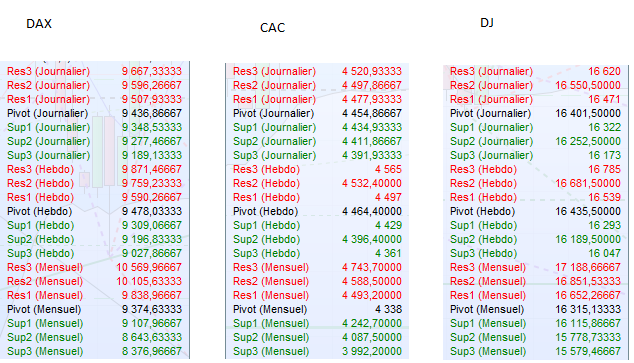Click DAX Pivot (Hebdo) row

pyautogui.click(x=95, y=211)
